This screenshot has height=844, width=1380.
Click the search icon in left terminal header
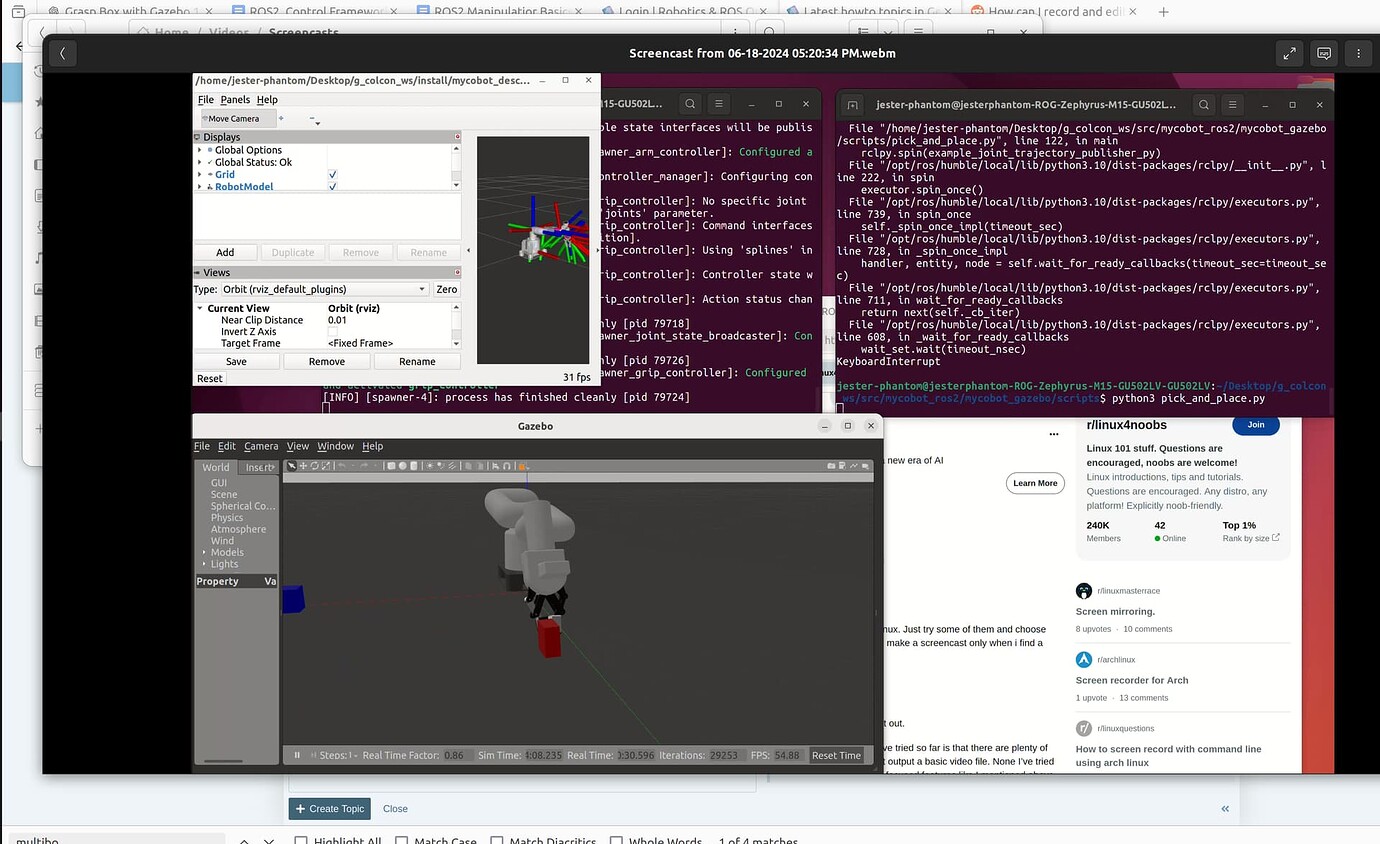coord(690,104)
